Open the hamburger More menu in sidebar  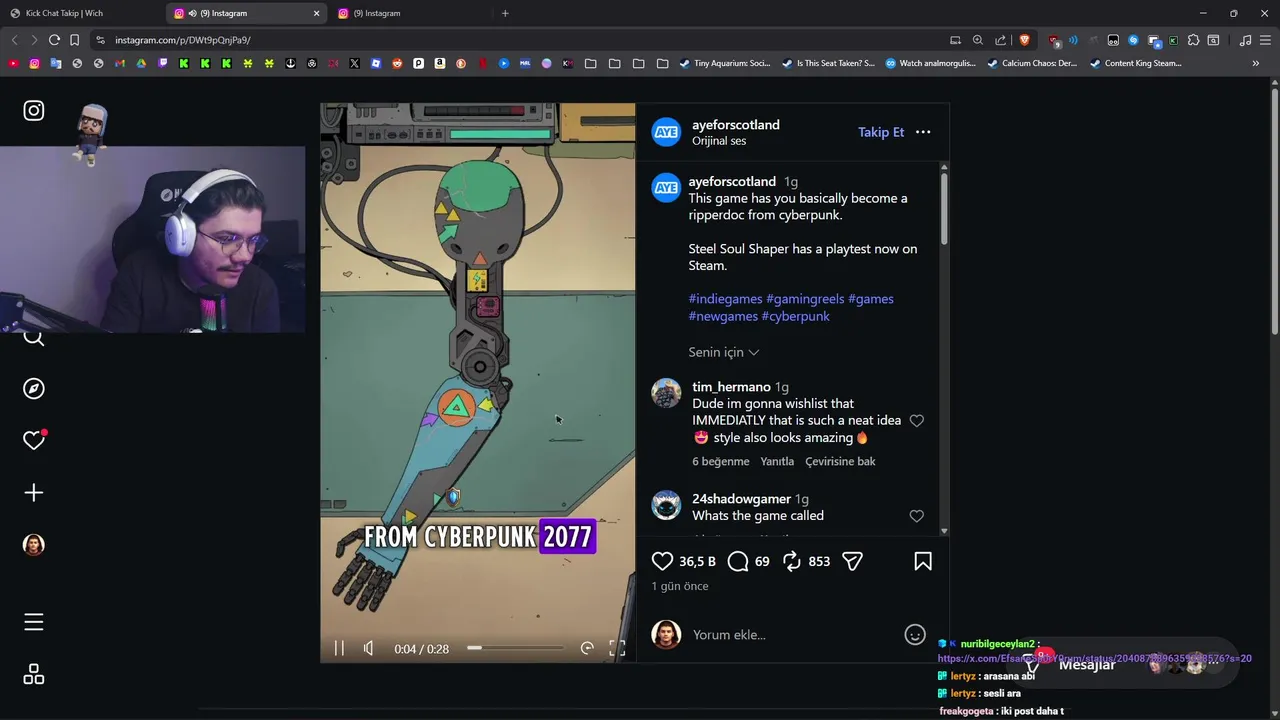pos(34,622)
